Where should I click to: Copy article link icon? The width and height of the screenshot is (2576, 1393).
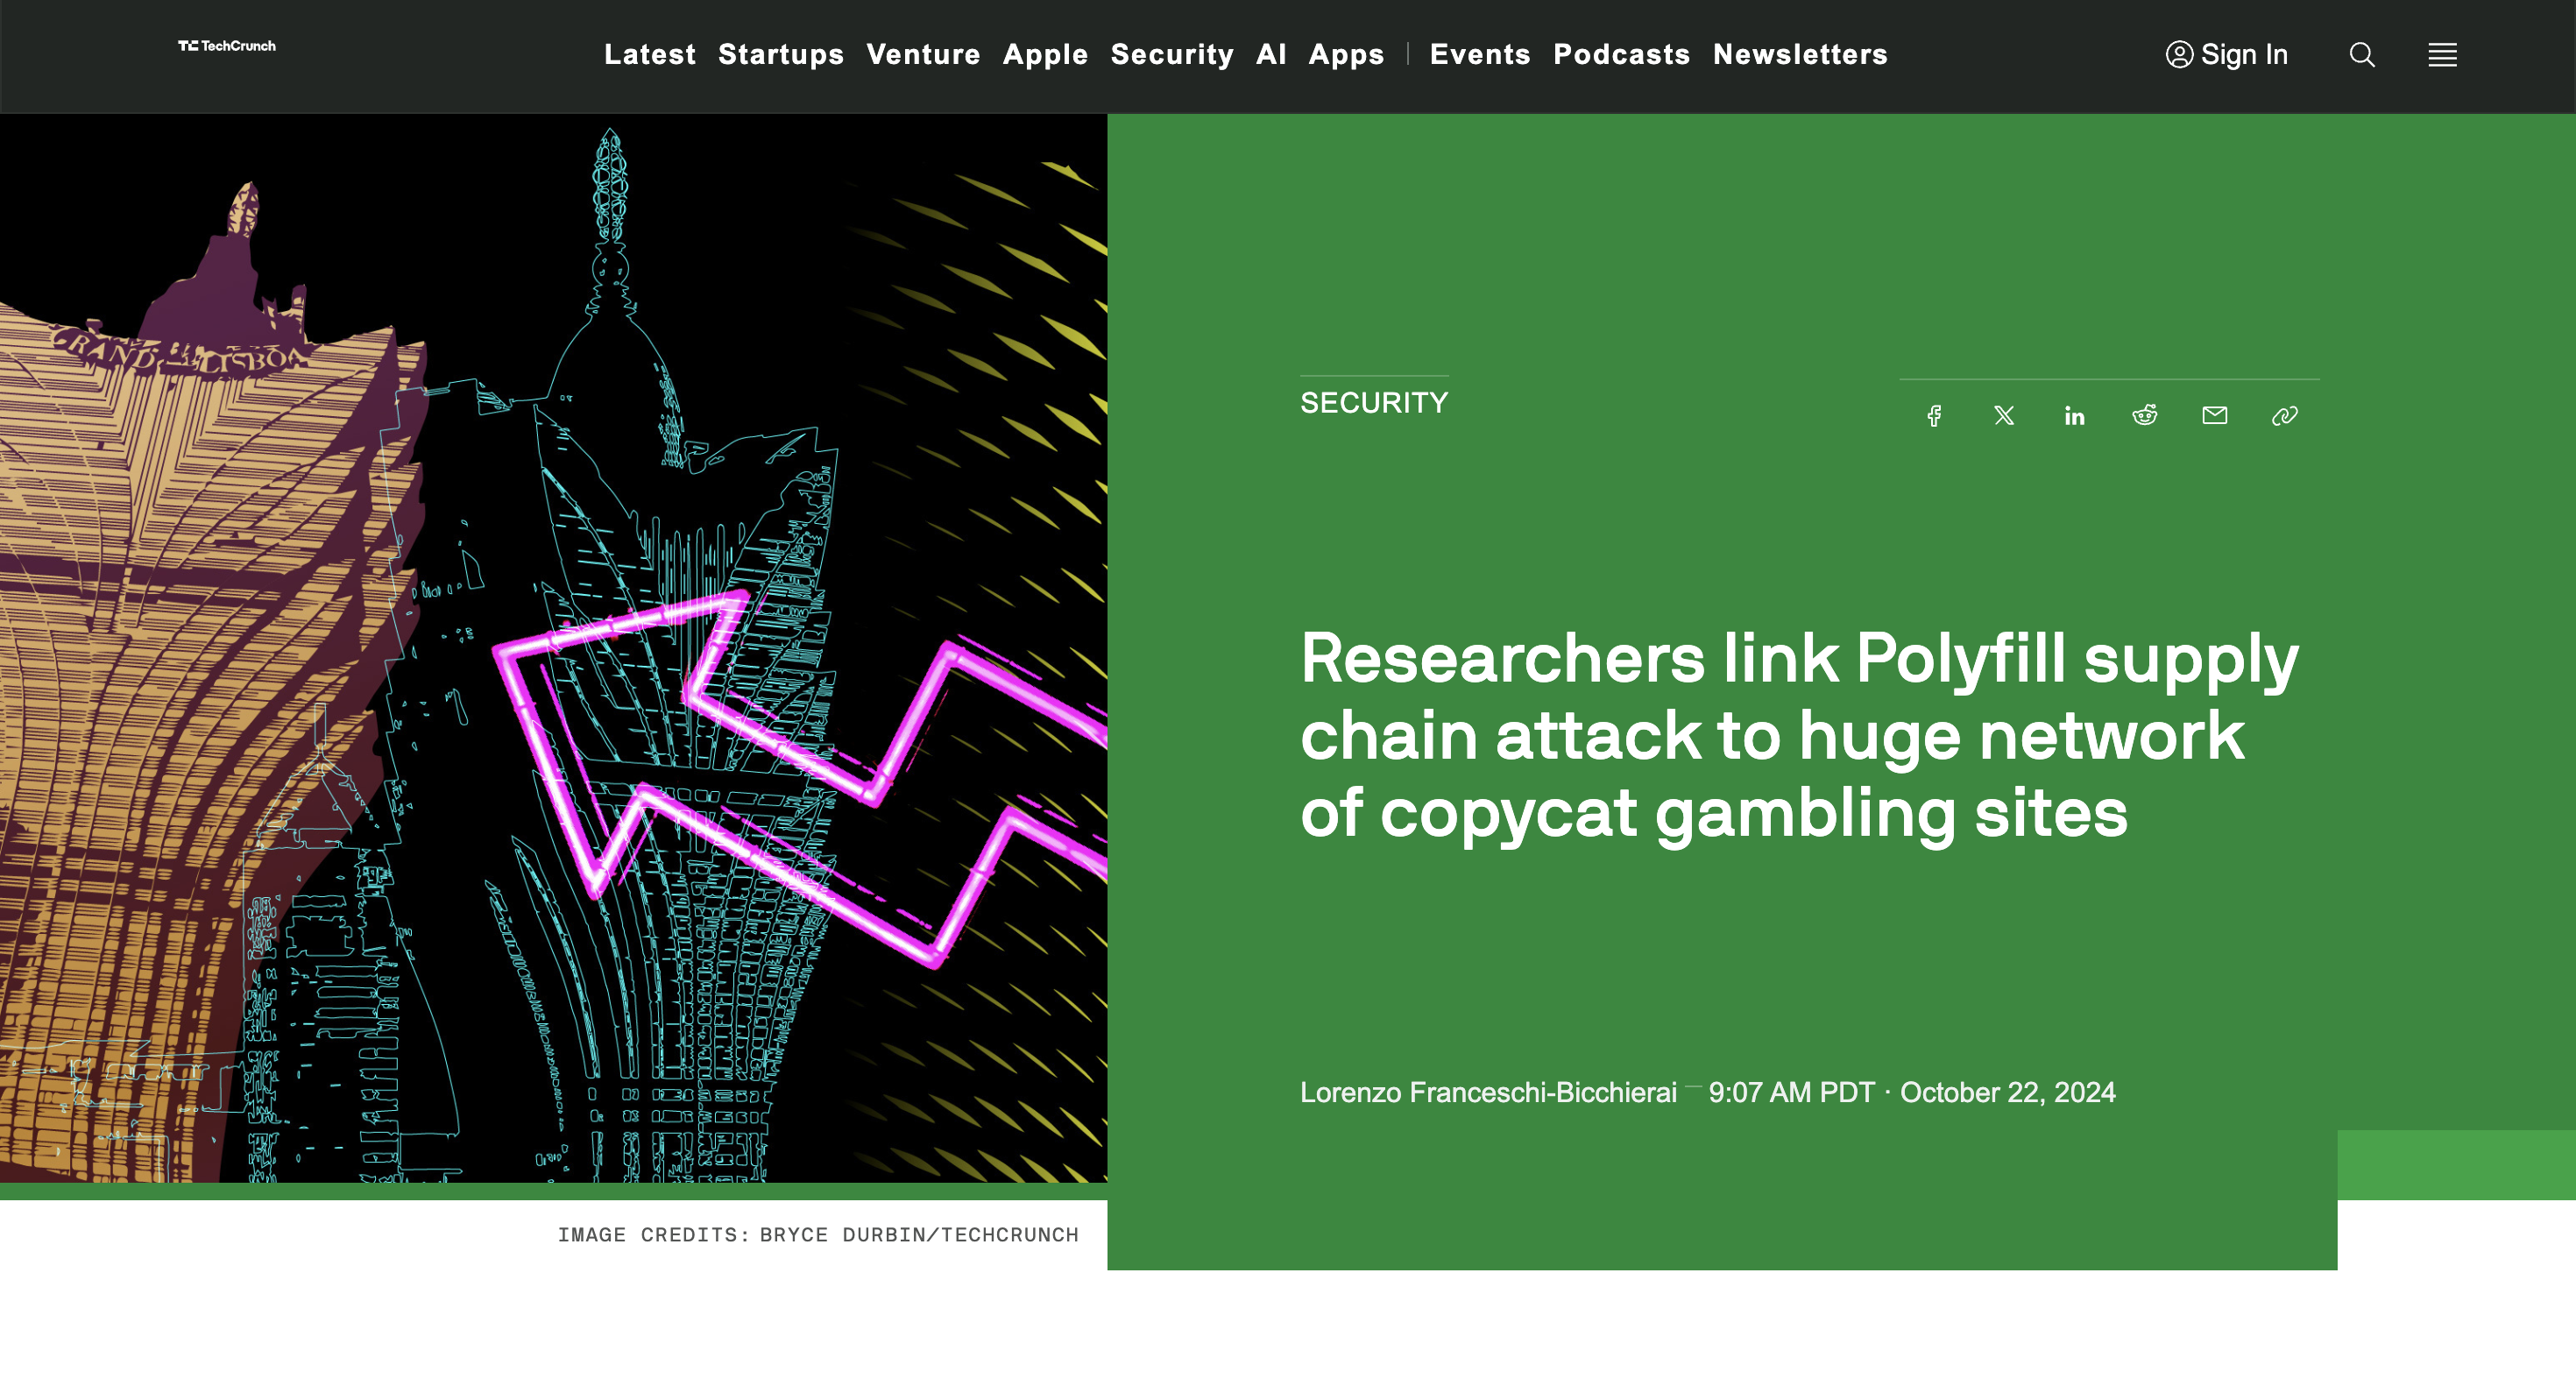(2284, 416)
